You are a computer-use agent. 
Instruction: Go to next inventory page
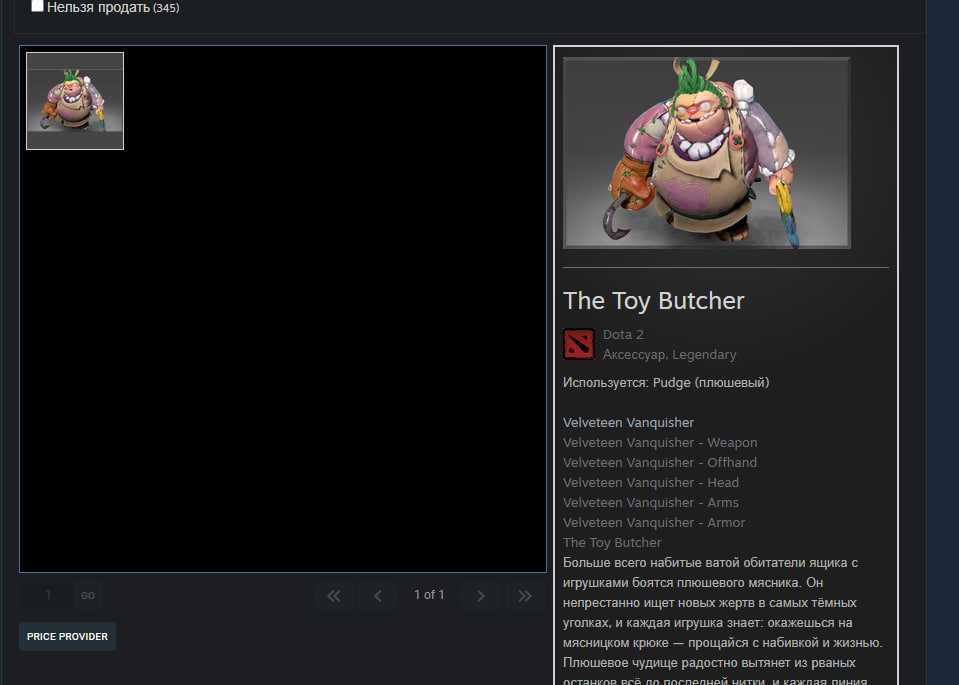pyautogui.click(x=481, y=595)
